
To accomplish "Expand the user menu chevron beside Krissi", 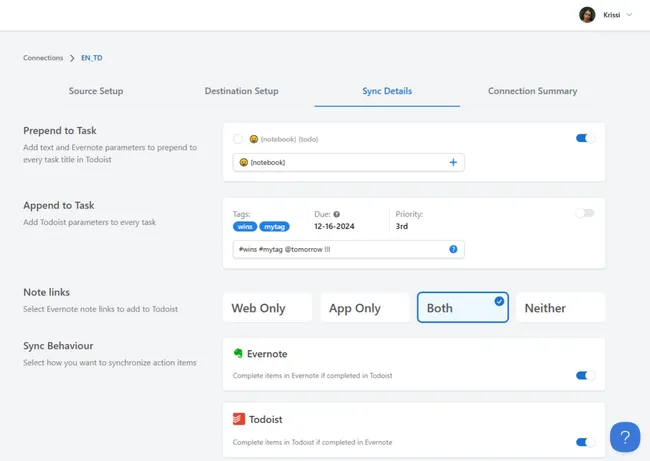I will tap(629, 15).
